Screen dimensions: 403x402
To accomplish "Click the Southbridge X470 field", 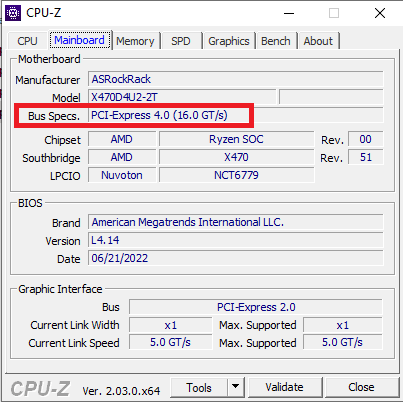I will (x=236, y=157).
